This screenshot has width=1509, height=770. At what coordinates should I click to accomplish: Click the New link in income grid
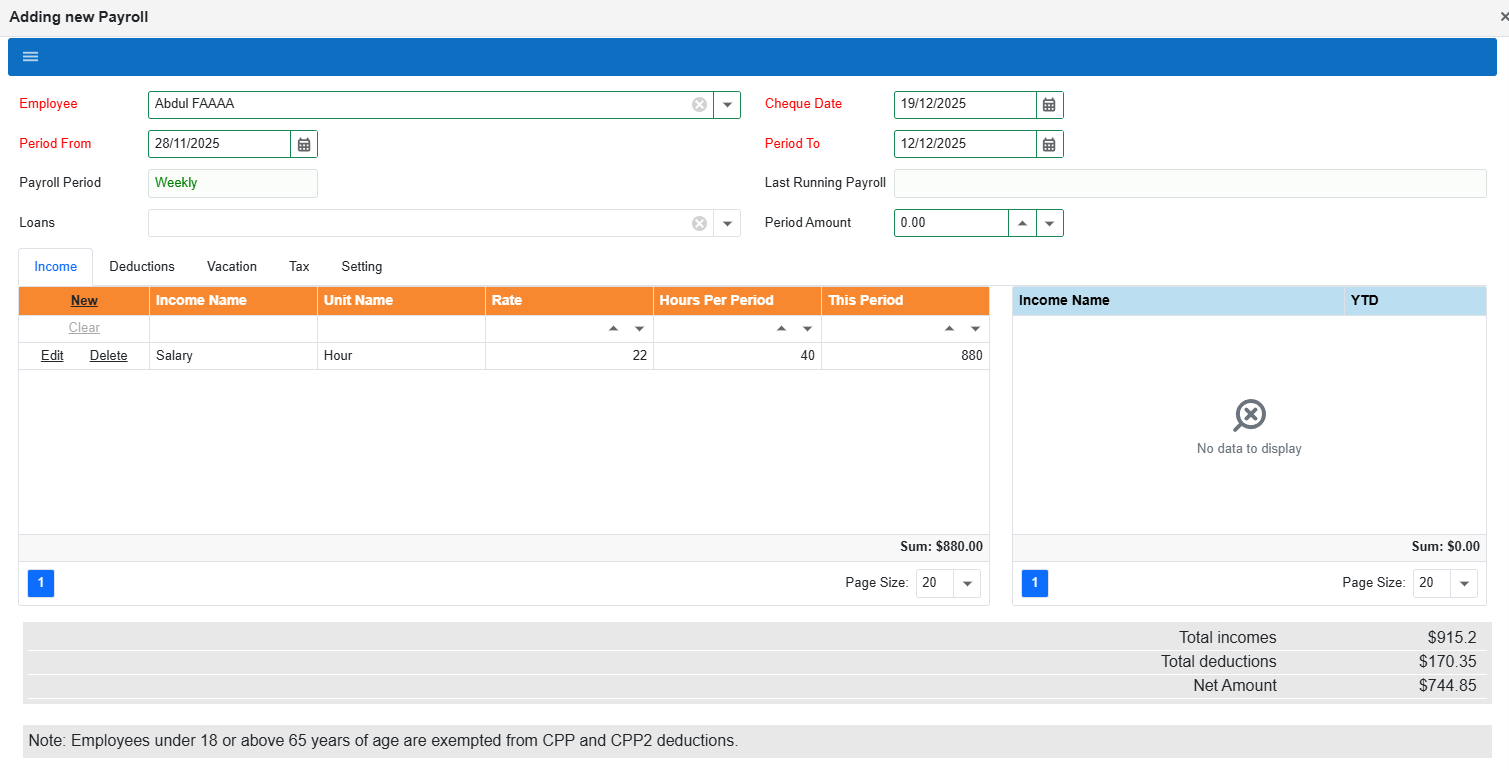tap(84, 301)
